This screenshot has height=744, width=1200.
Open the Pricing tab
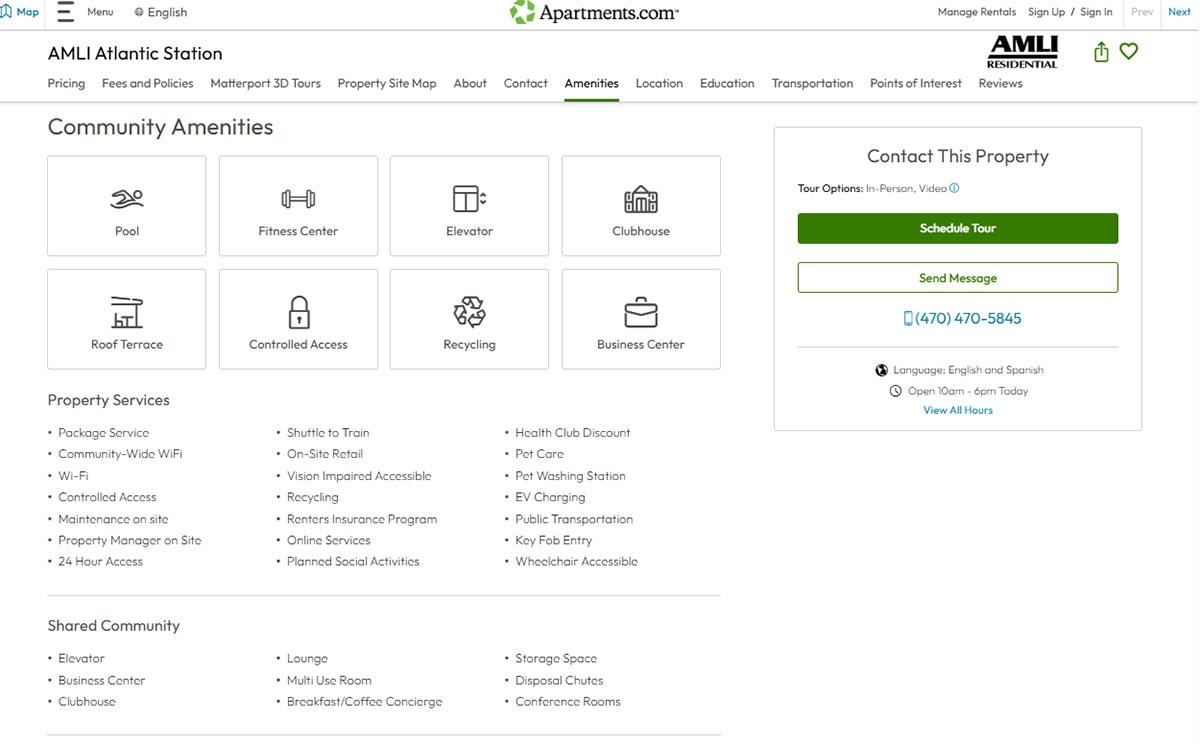coord(66,83)
